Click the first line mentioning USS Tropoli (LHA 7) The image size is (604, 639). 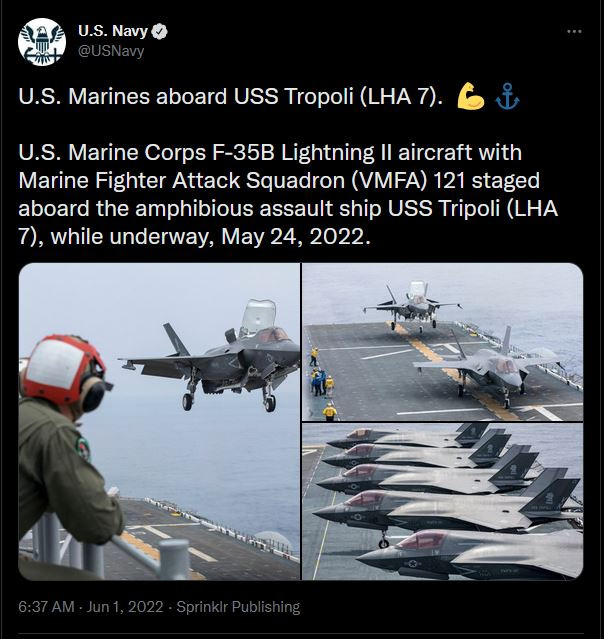point(230,97)
